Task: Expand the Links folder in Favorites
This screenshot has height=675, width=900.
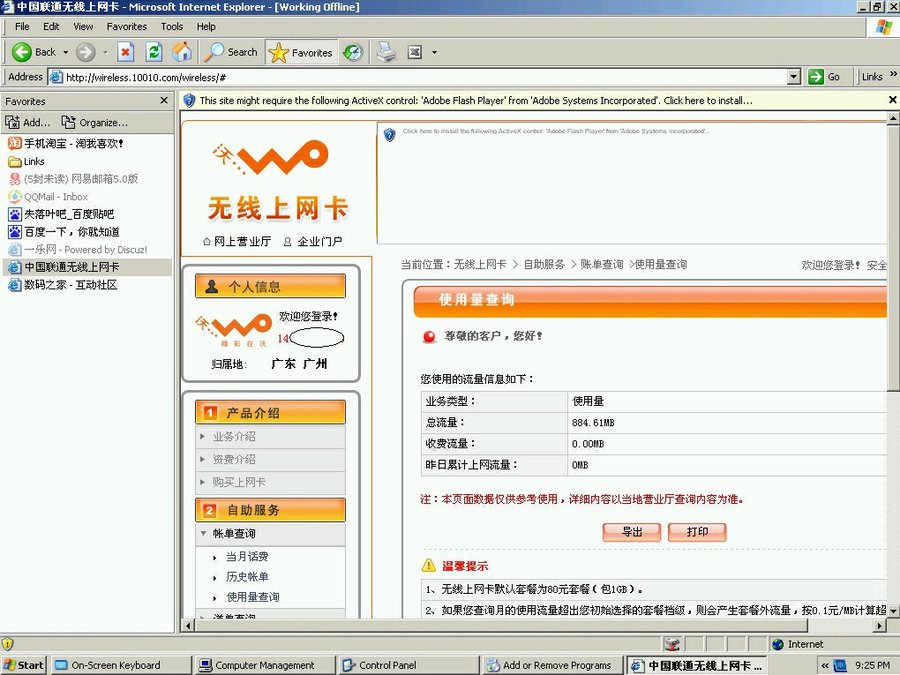Action: (26, 161)
